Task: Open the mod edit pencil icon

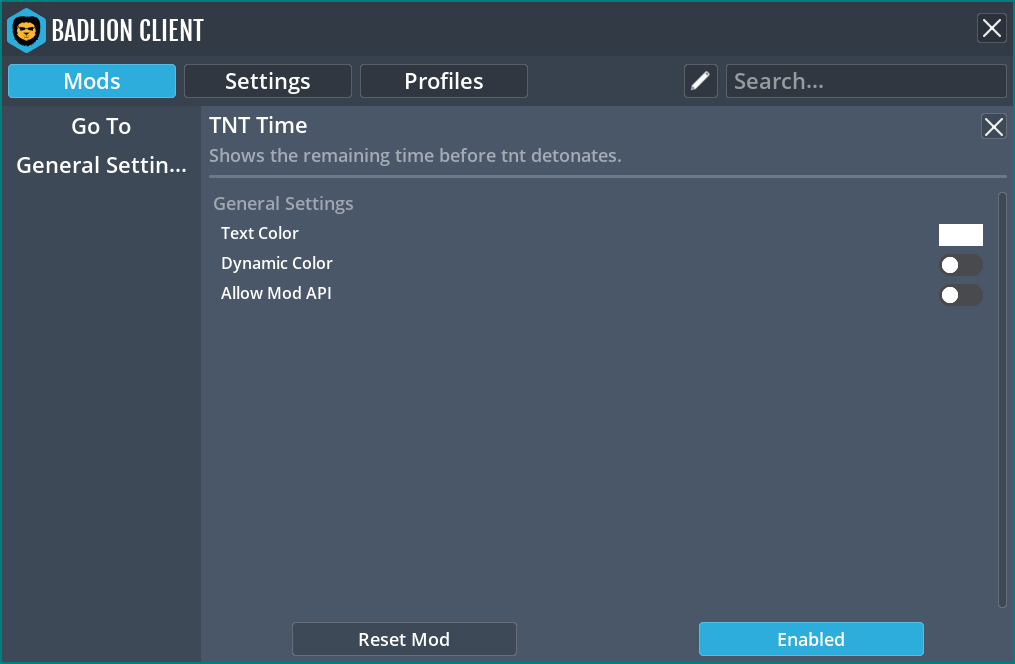Action: tap(700, 81)
